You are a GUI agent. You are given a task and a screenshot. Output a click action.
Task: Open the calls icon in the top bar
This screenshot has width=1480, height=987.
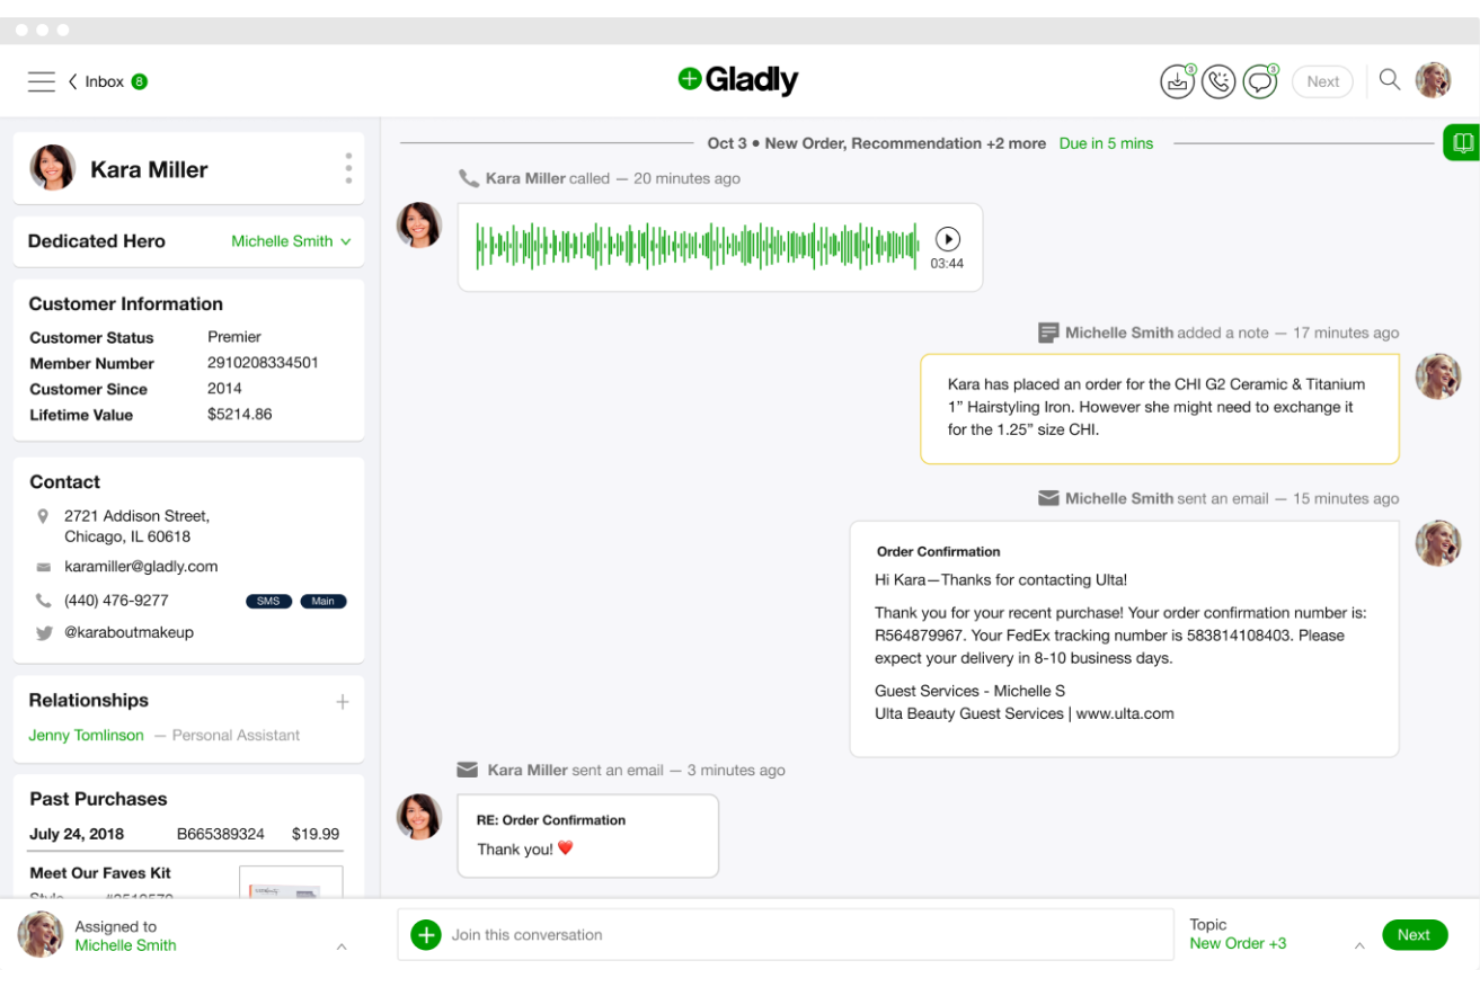point(1218,81)
